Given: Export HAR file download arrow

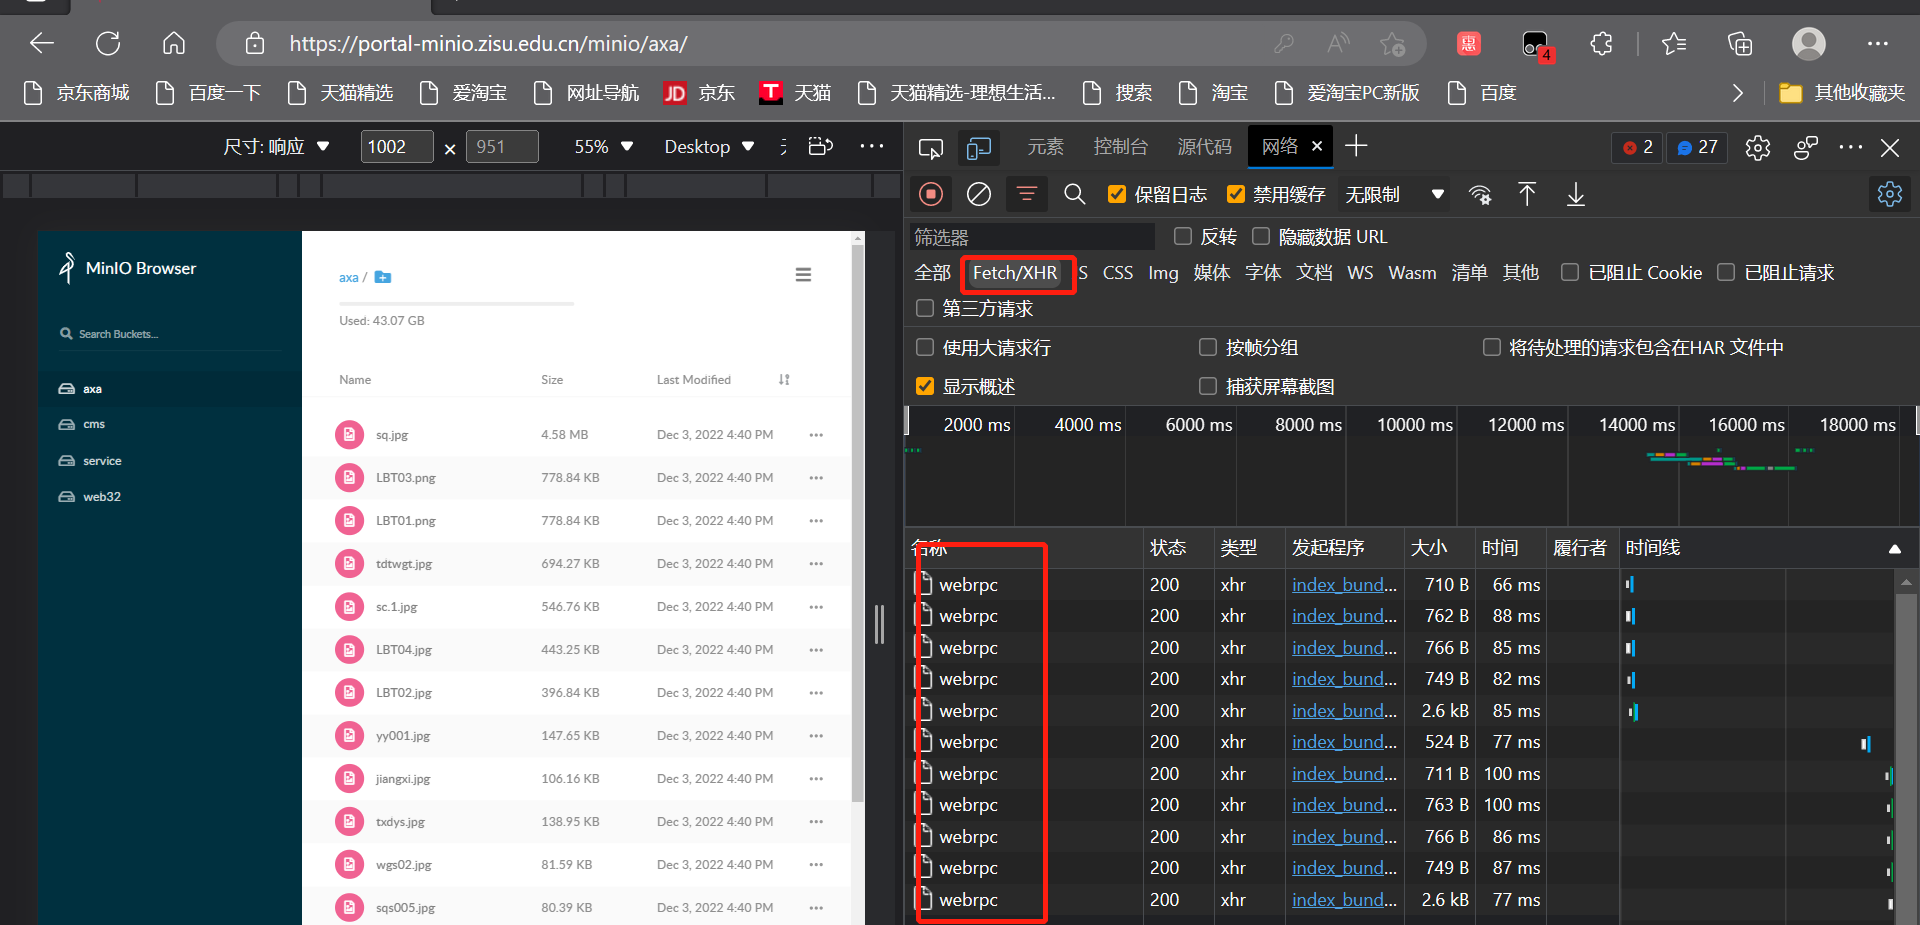Looking at the screenshot, I should coord(1576,194).
